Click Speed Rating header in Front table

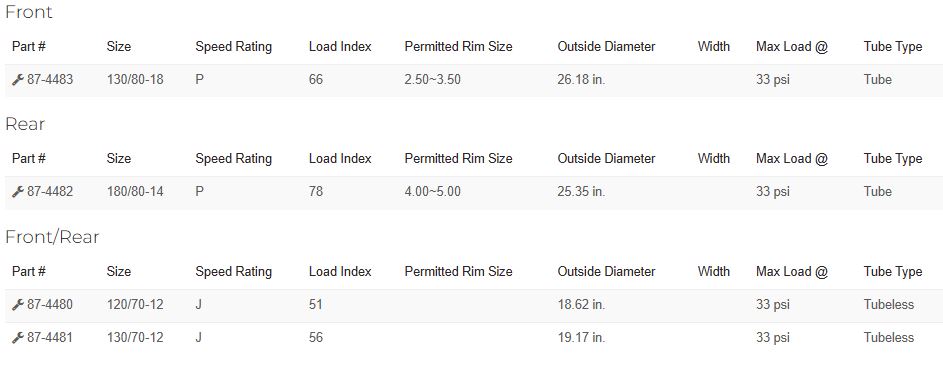(233, 47)
